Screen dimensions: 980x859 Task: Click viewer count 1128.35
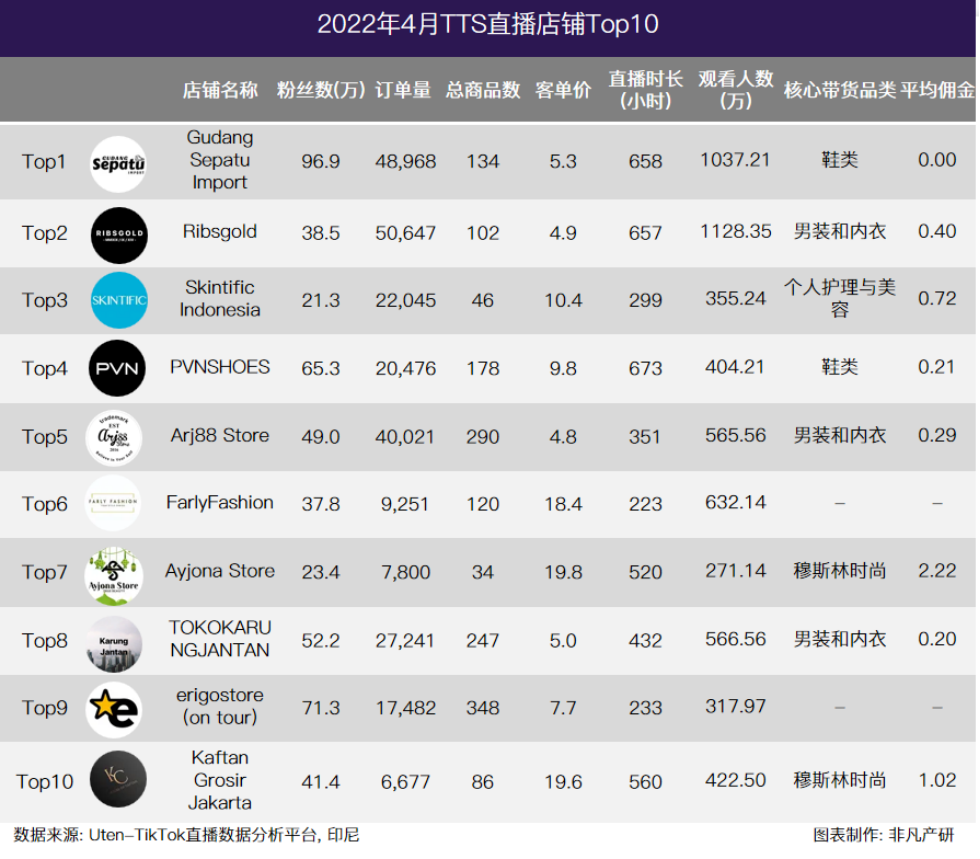click(736, 231)
